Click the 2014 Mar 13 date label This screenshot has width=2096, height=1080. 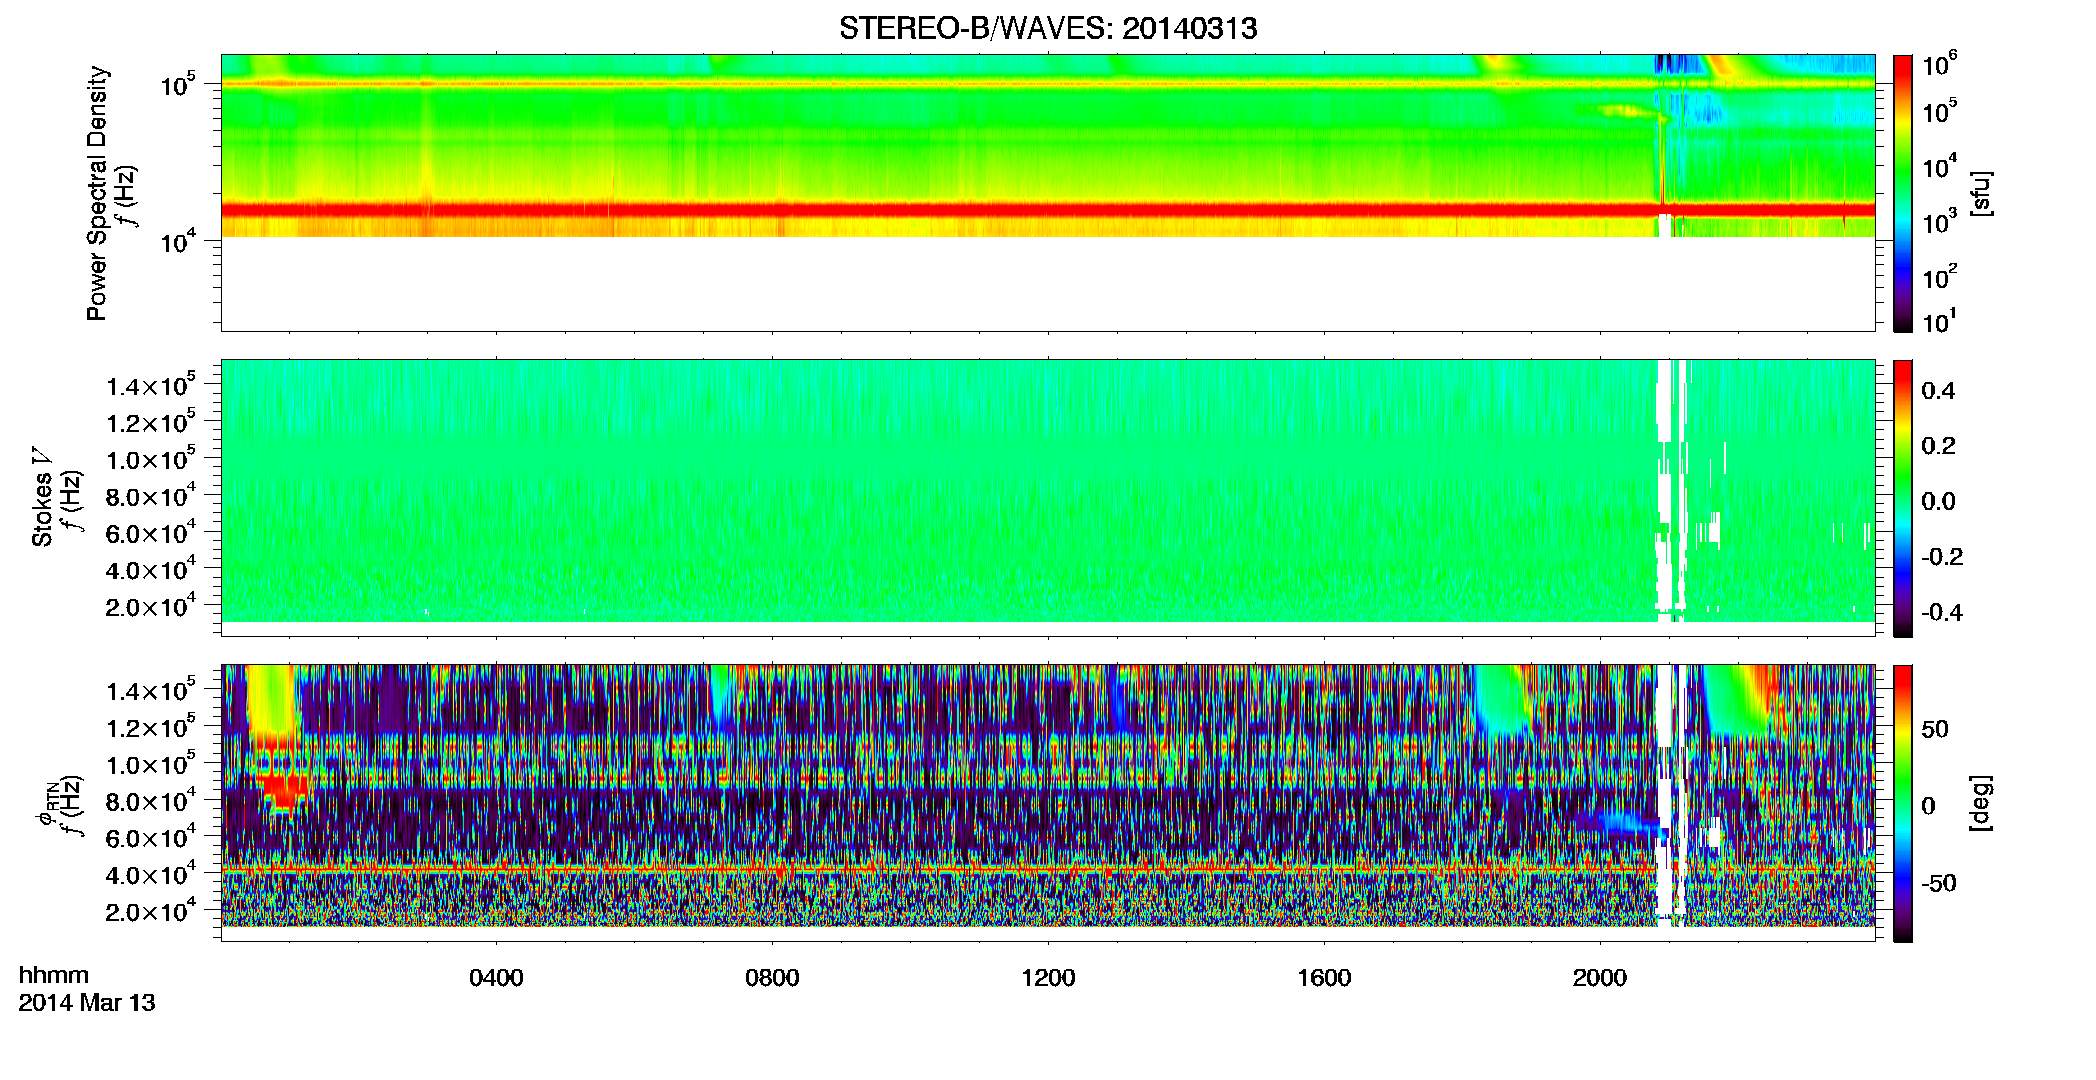point(87,1003)
